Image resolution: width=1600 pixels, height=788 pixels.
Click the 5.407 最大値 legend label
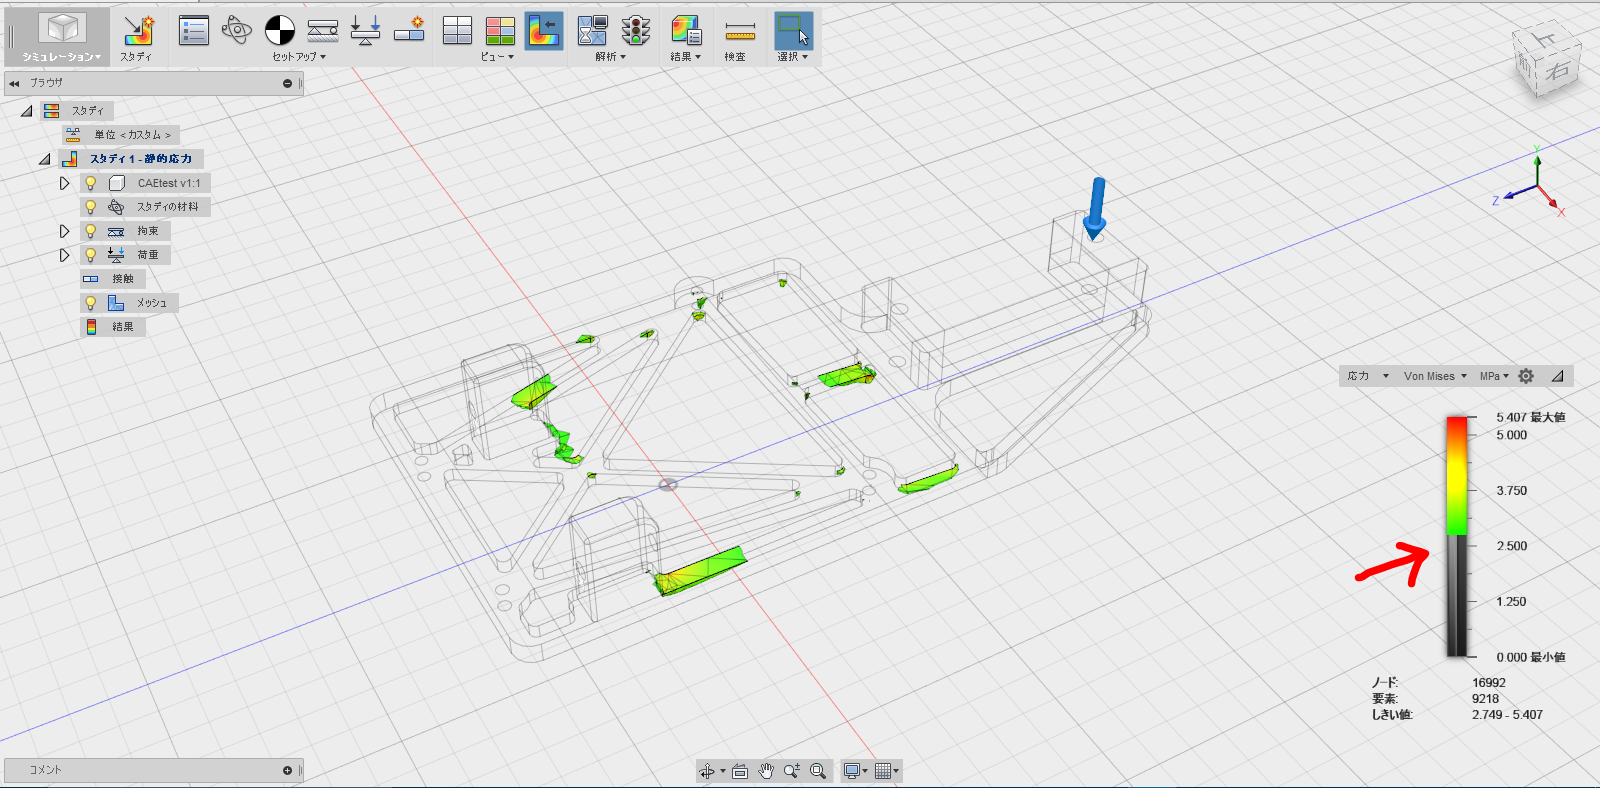coord(1530,417)
